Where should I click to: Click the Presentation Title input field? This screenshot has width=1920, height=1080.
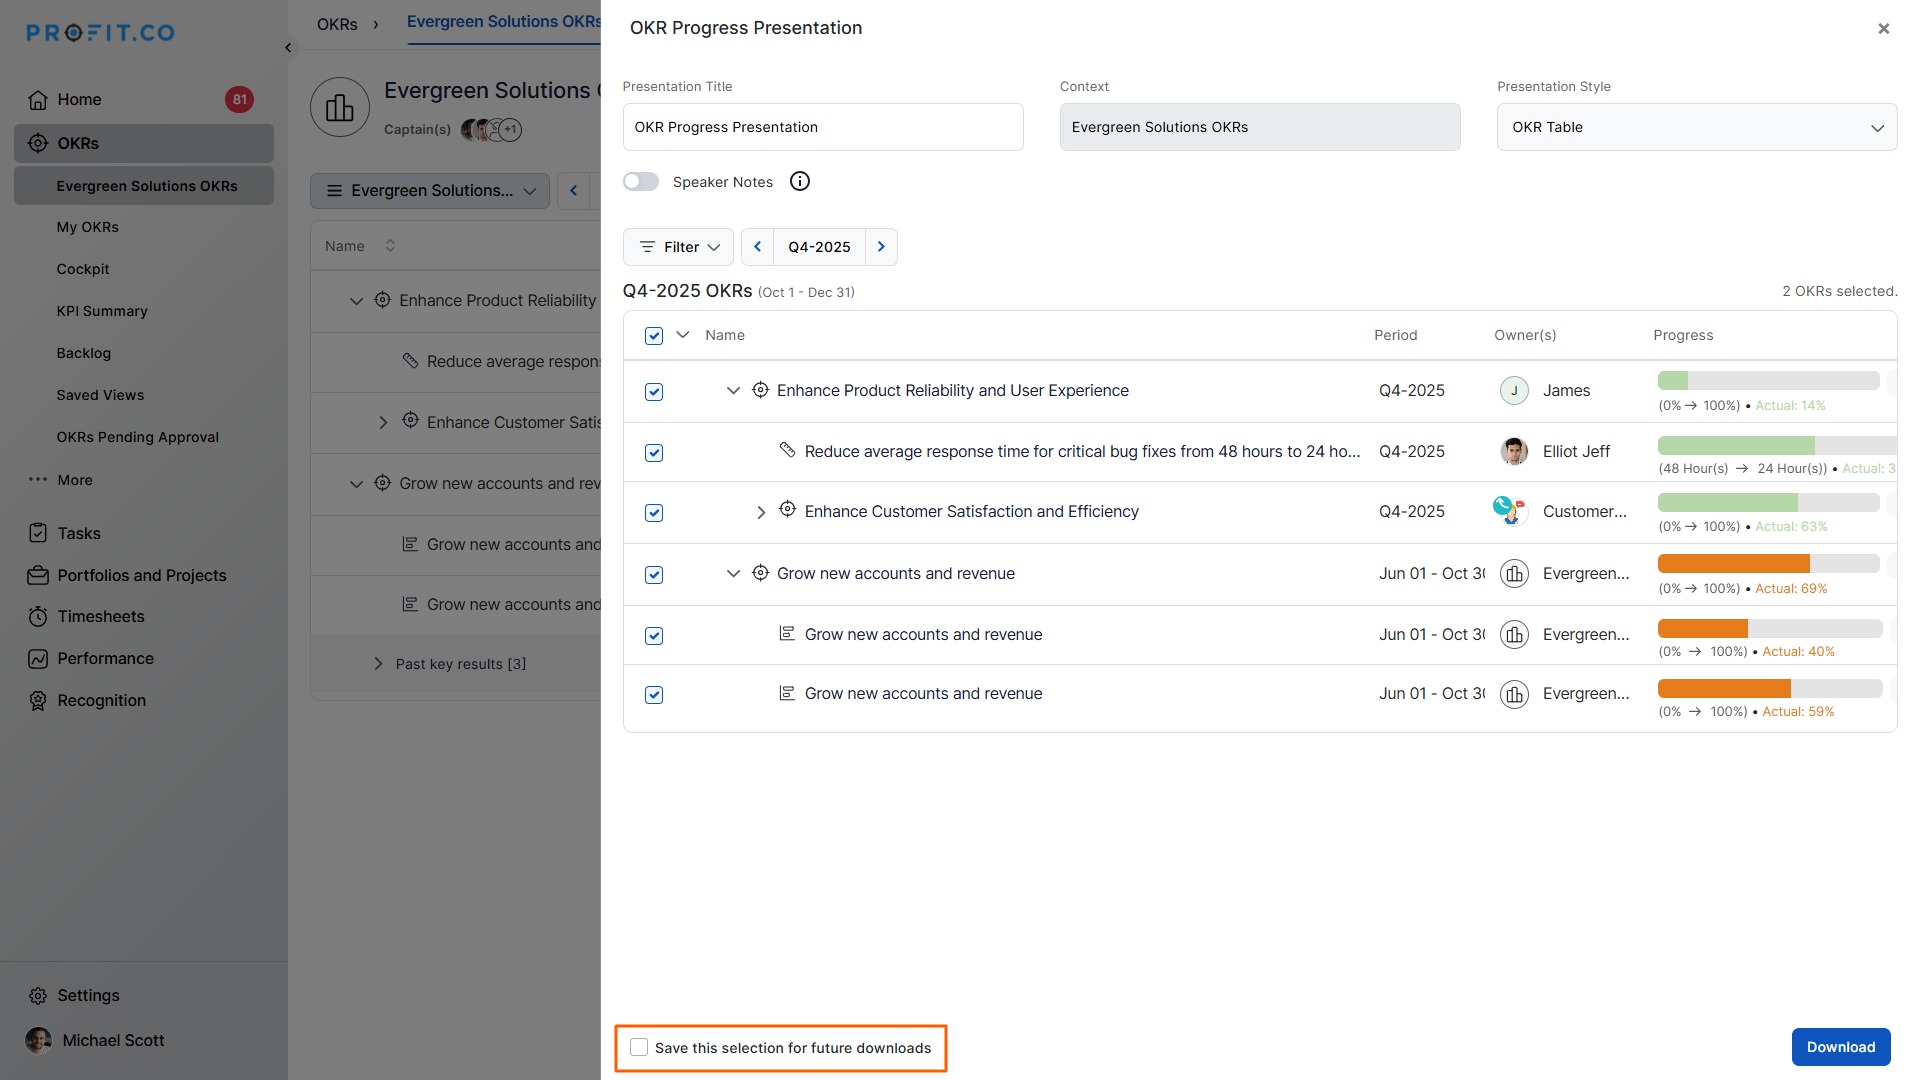(x=822, y=127)
